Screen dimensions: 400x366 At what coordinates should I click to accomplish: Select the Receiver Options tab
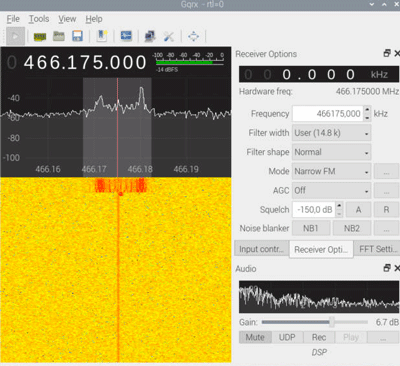(321, 249)
